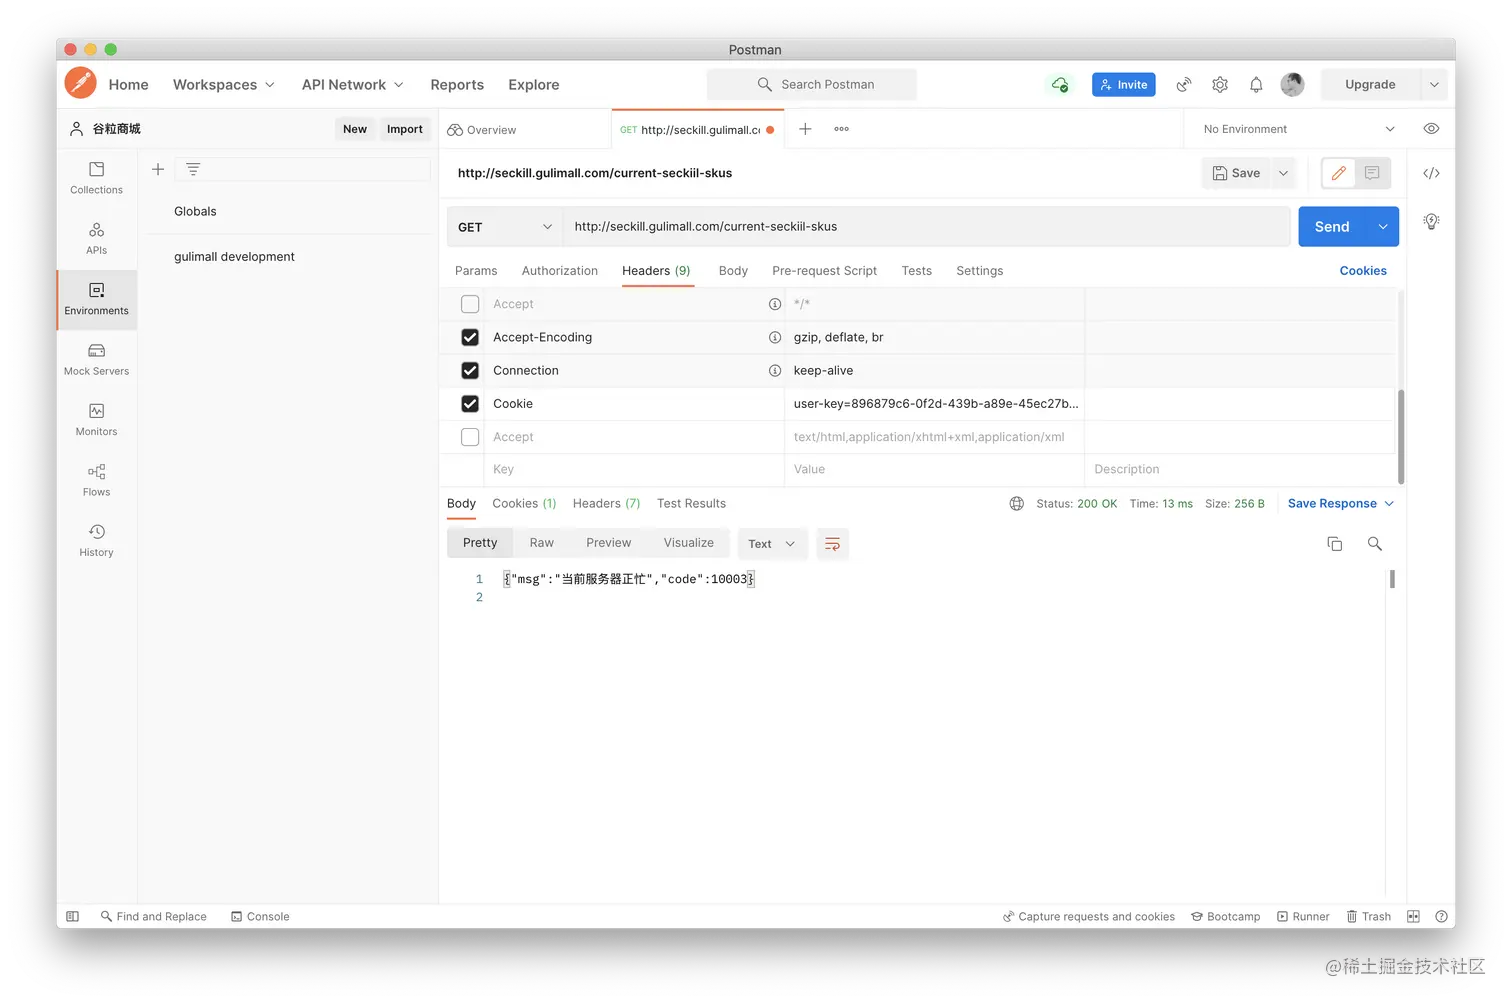Image resolution: width=1512 pixels, height=1003 pixels.
Task: Uncheck the Cookie header
Action: [470, 404]
